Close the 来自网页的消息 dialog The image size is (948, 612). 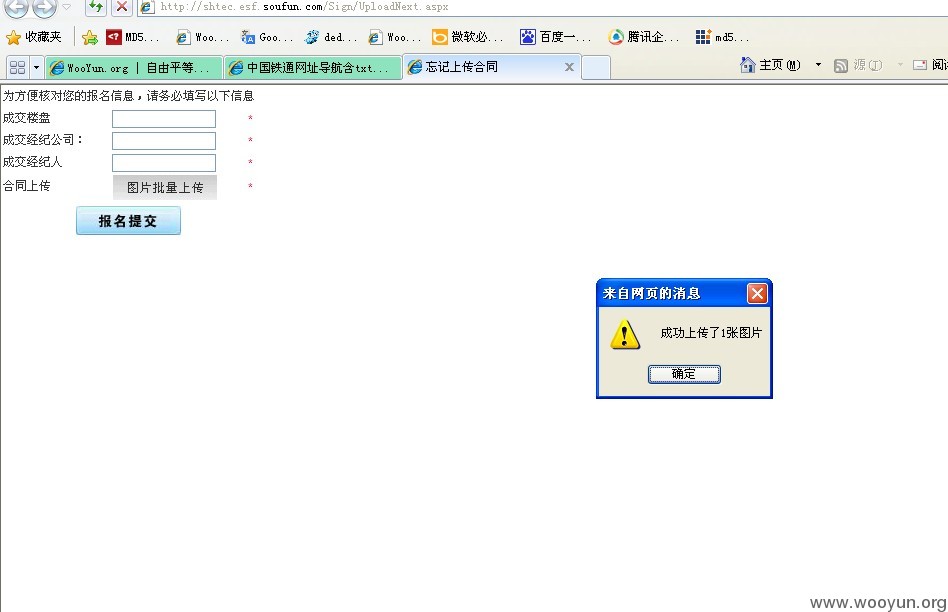757,293
